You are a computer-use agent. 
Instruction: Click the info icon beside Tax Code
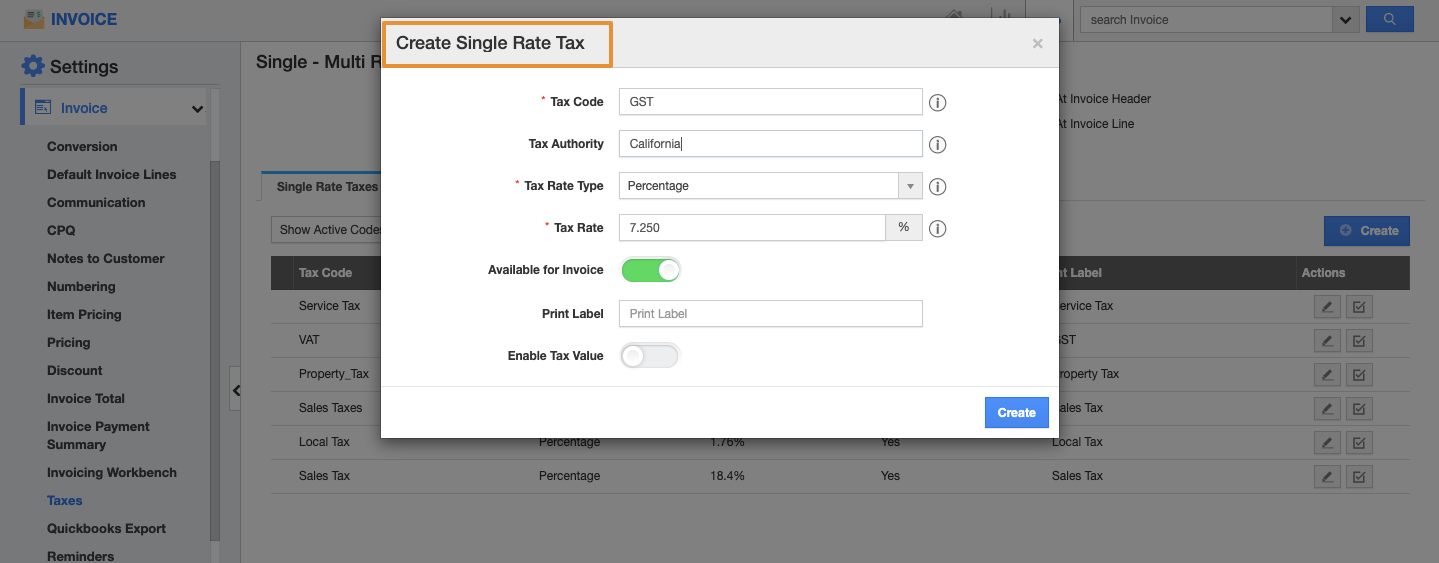[937, 103]
